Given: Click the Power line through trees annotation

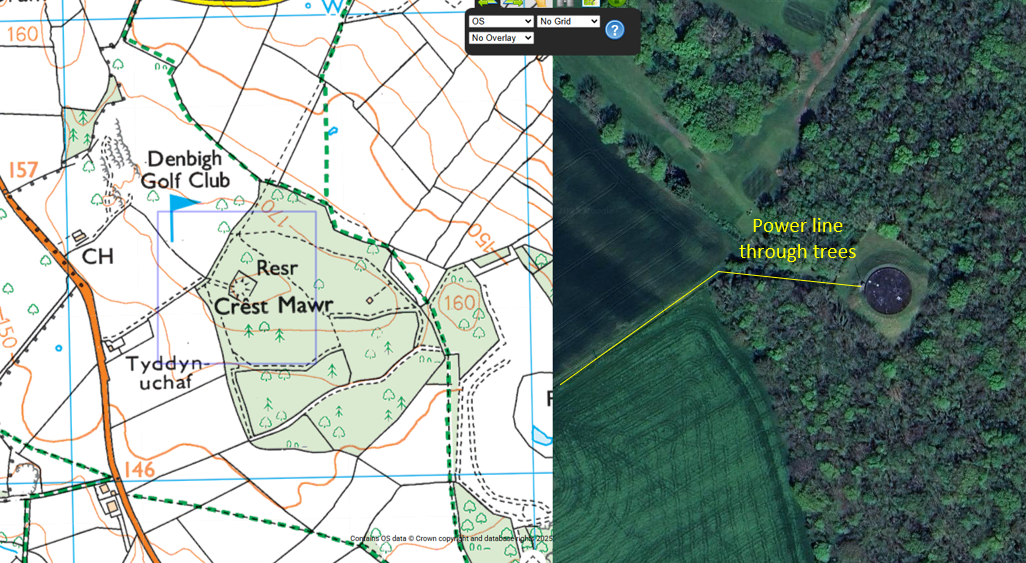Looking at the screenshot, I should pos(797,239).
